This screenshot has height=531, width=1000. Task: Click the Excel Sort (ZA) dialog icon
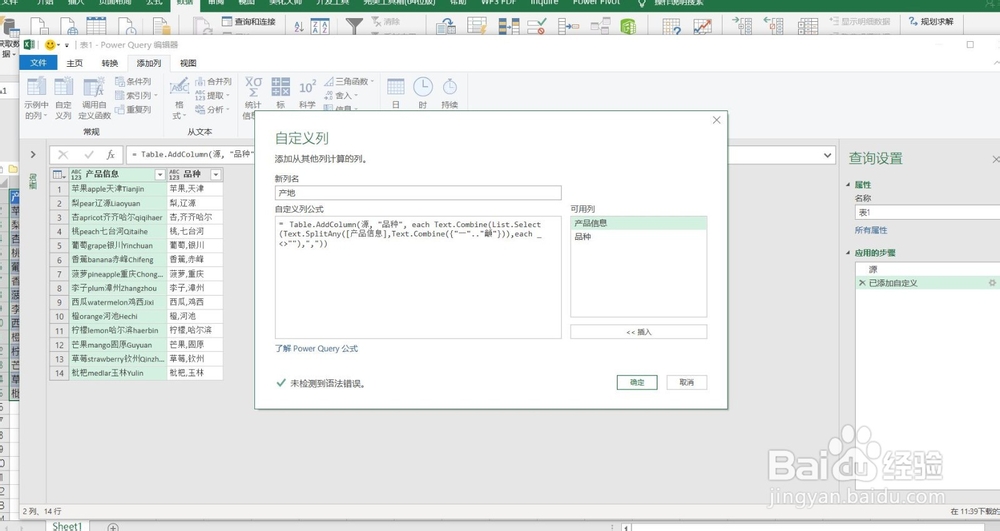[x=320, y=26]
